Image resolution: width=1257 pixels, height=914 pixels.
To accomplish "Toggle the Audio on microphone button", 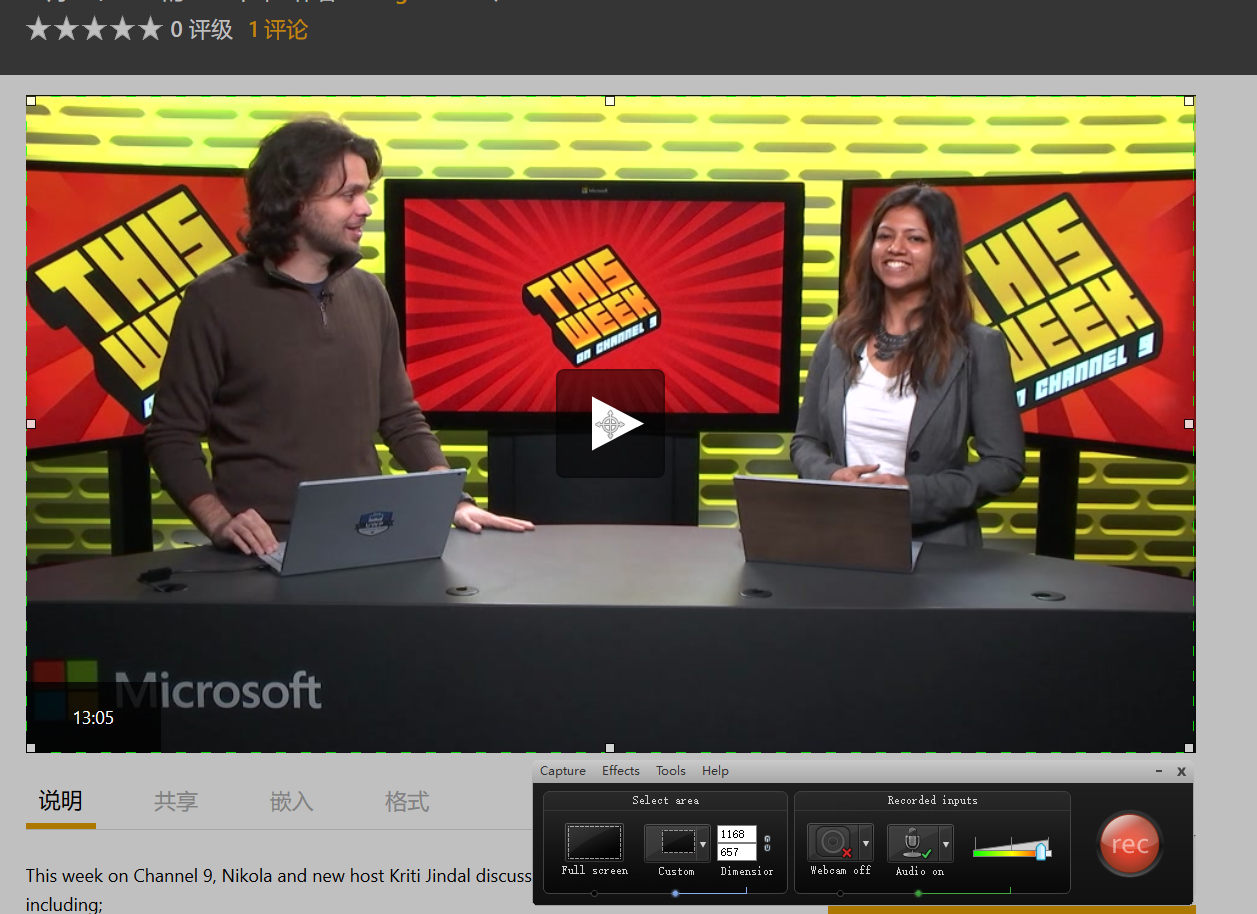I will pyautogui.click(x=913, y=843).
